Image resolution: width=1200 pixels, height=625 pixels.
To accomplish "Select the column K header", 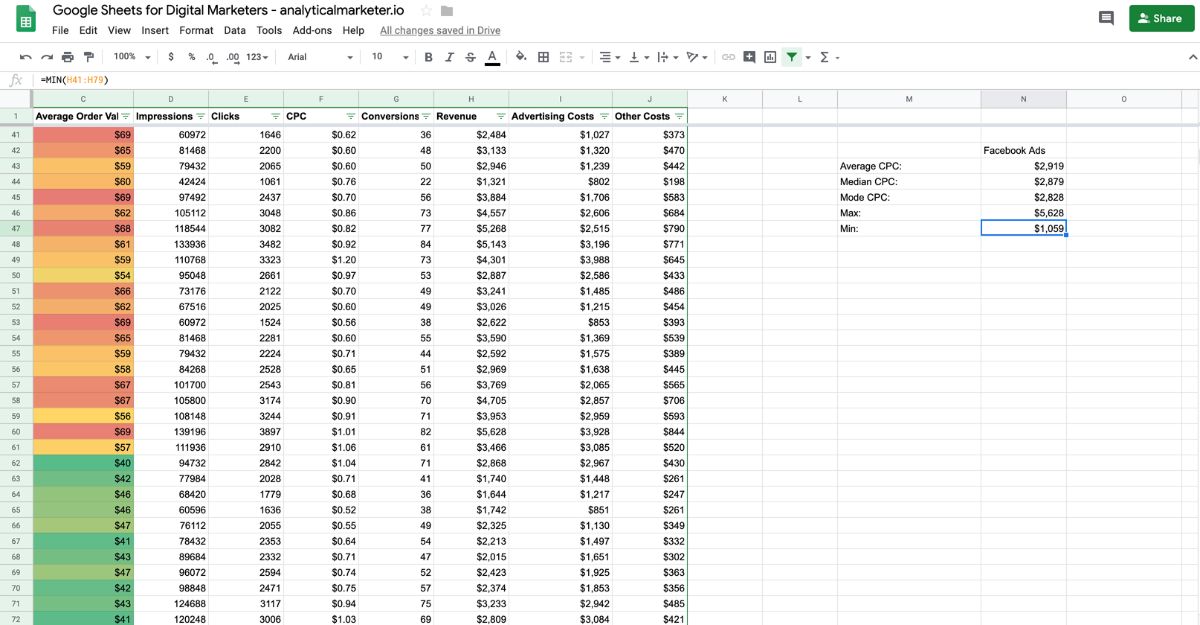I will 725,98.
